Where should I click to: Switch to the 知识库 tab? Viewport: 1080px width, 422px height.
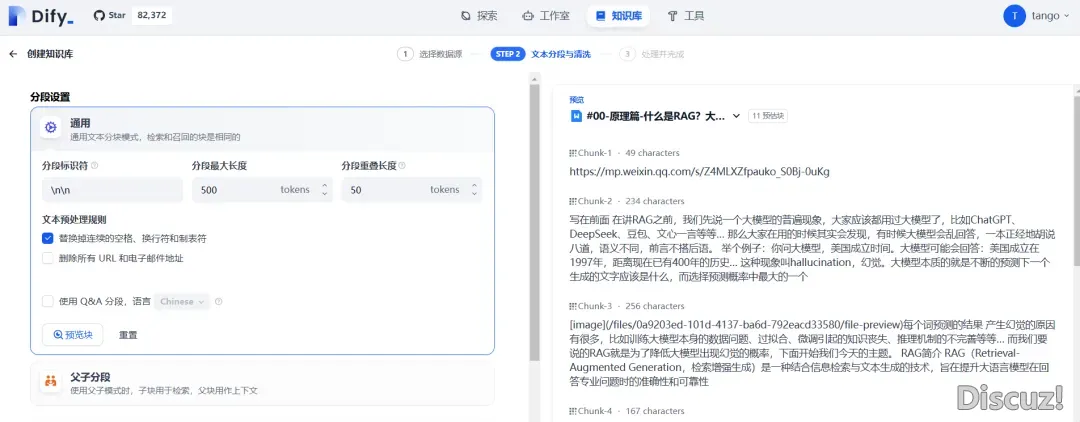618,16
